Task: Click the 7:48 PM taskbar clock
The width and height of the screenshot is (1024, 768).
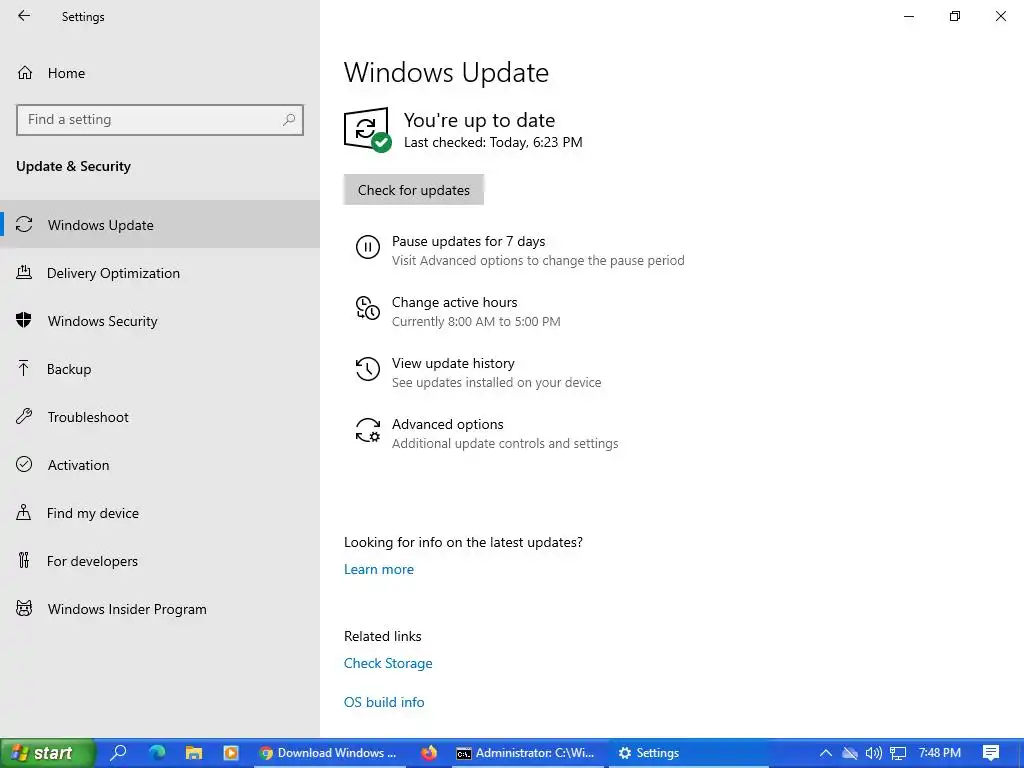Action: click(x=939, y=753)
